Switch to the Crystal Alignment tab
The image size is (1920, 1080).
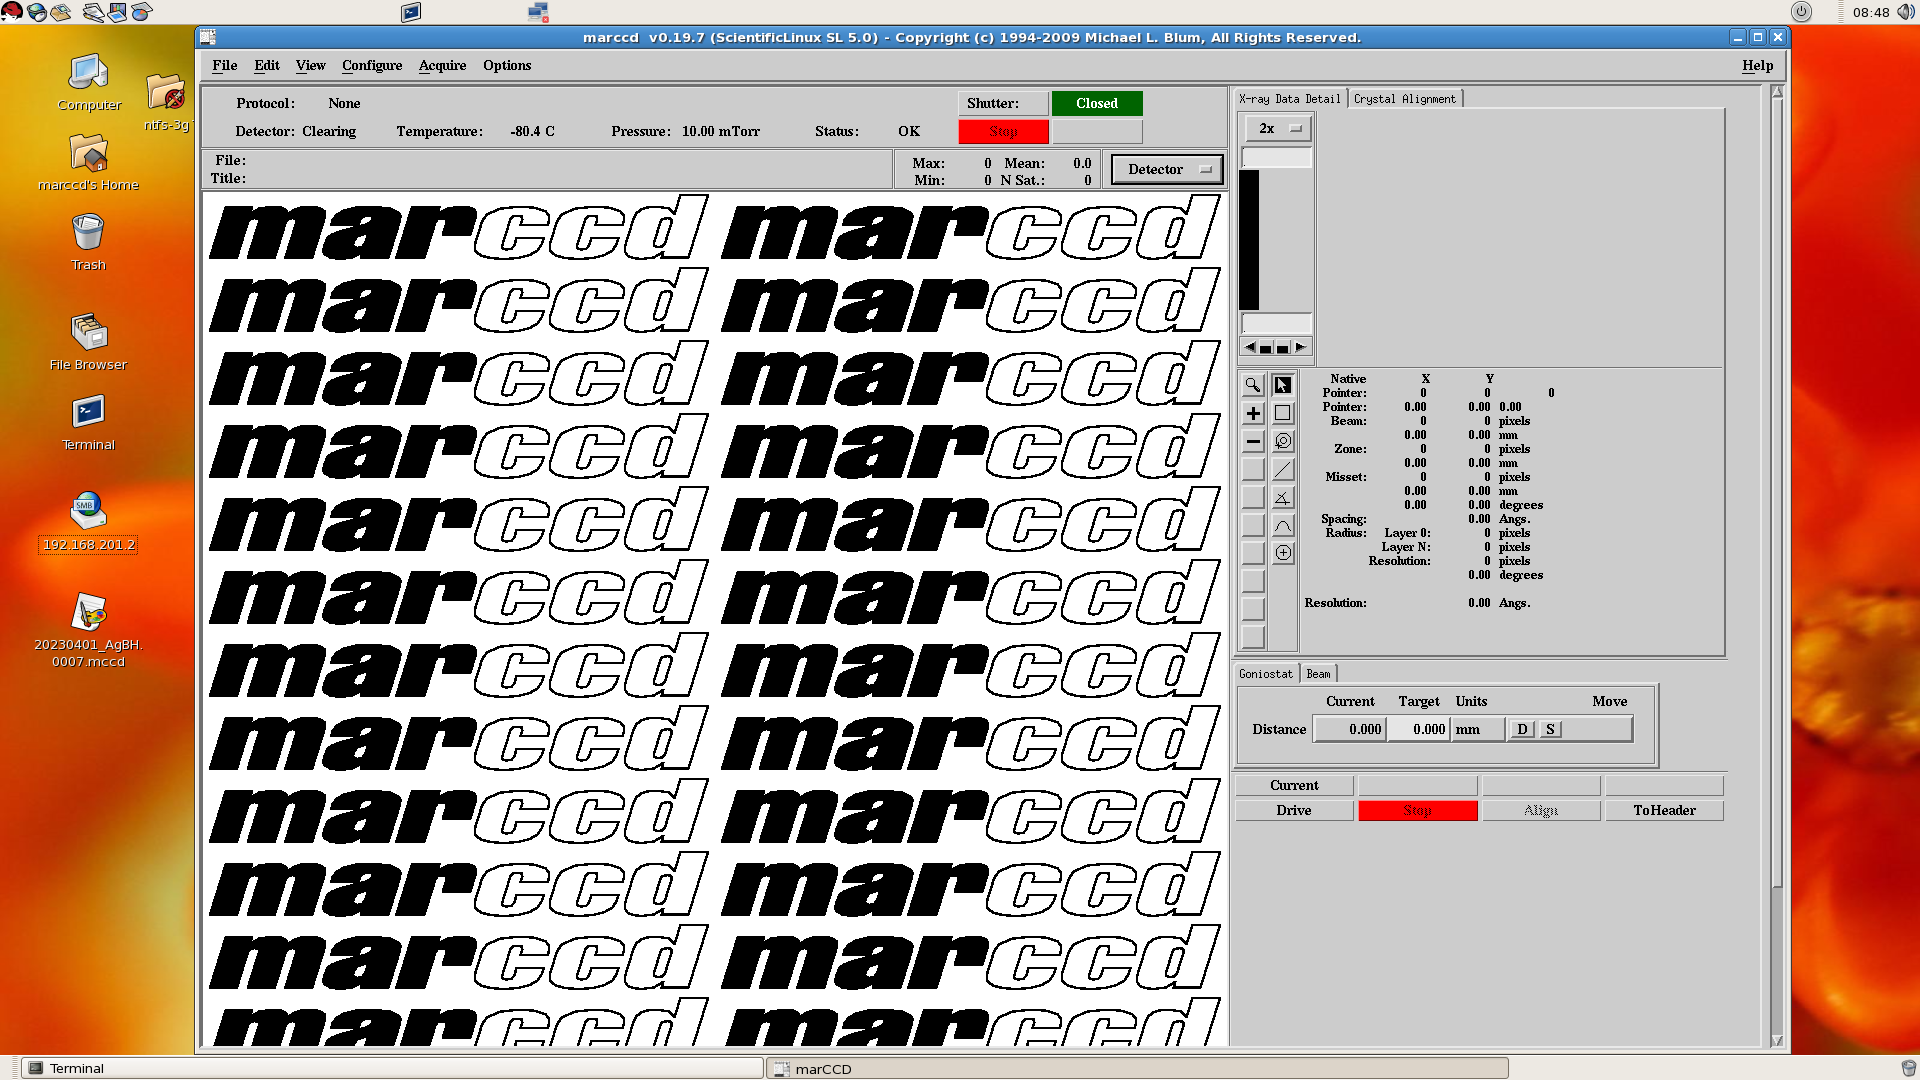1405,99
